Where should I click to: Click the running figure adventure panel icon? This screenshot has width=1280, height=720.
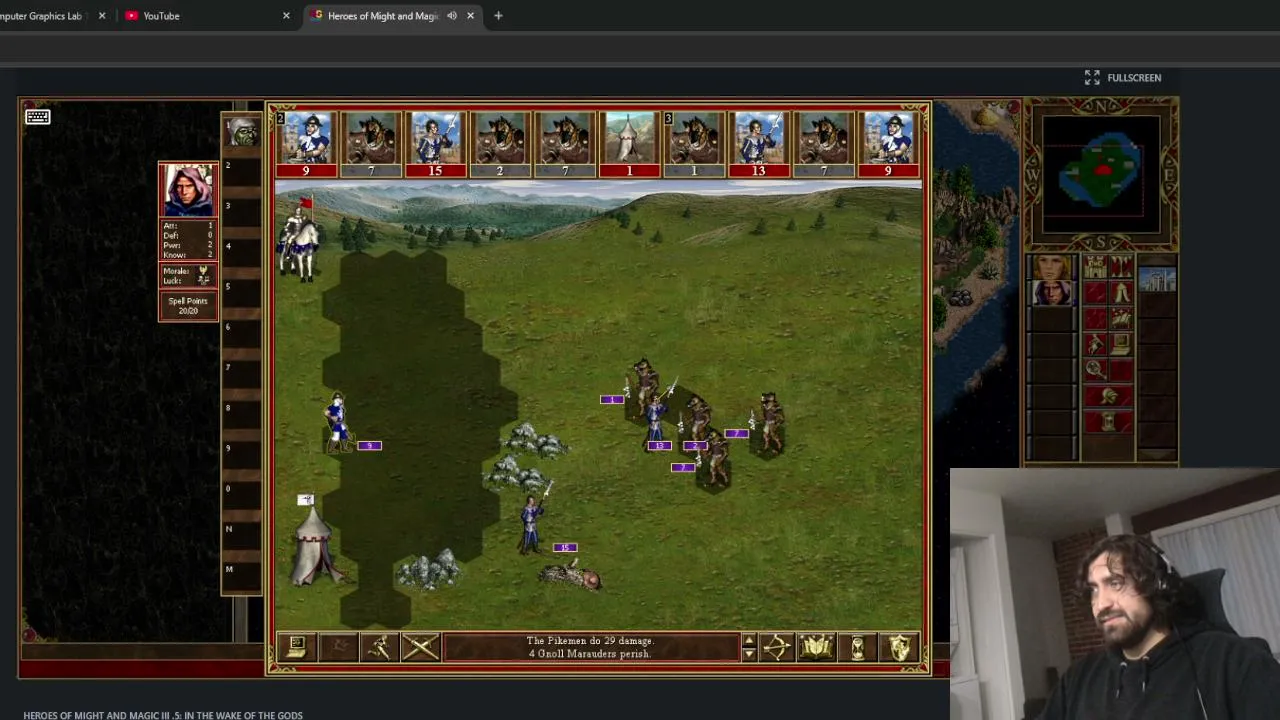[x=1095, y=345]
